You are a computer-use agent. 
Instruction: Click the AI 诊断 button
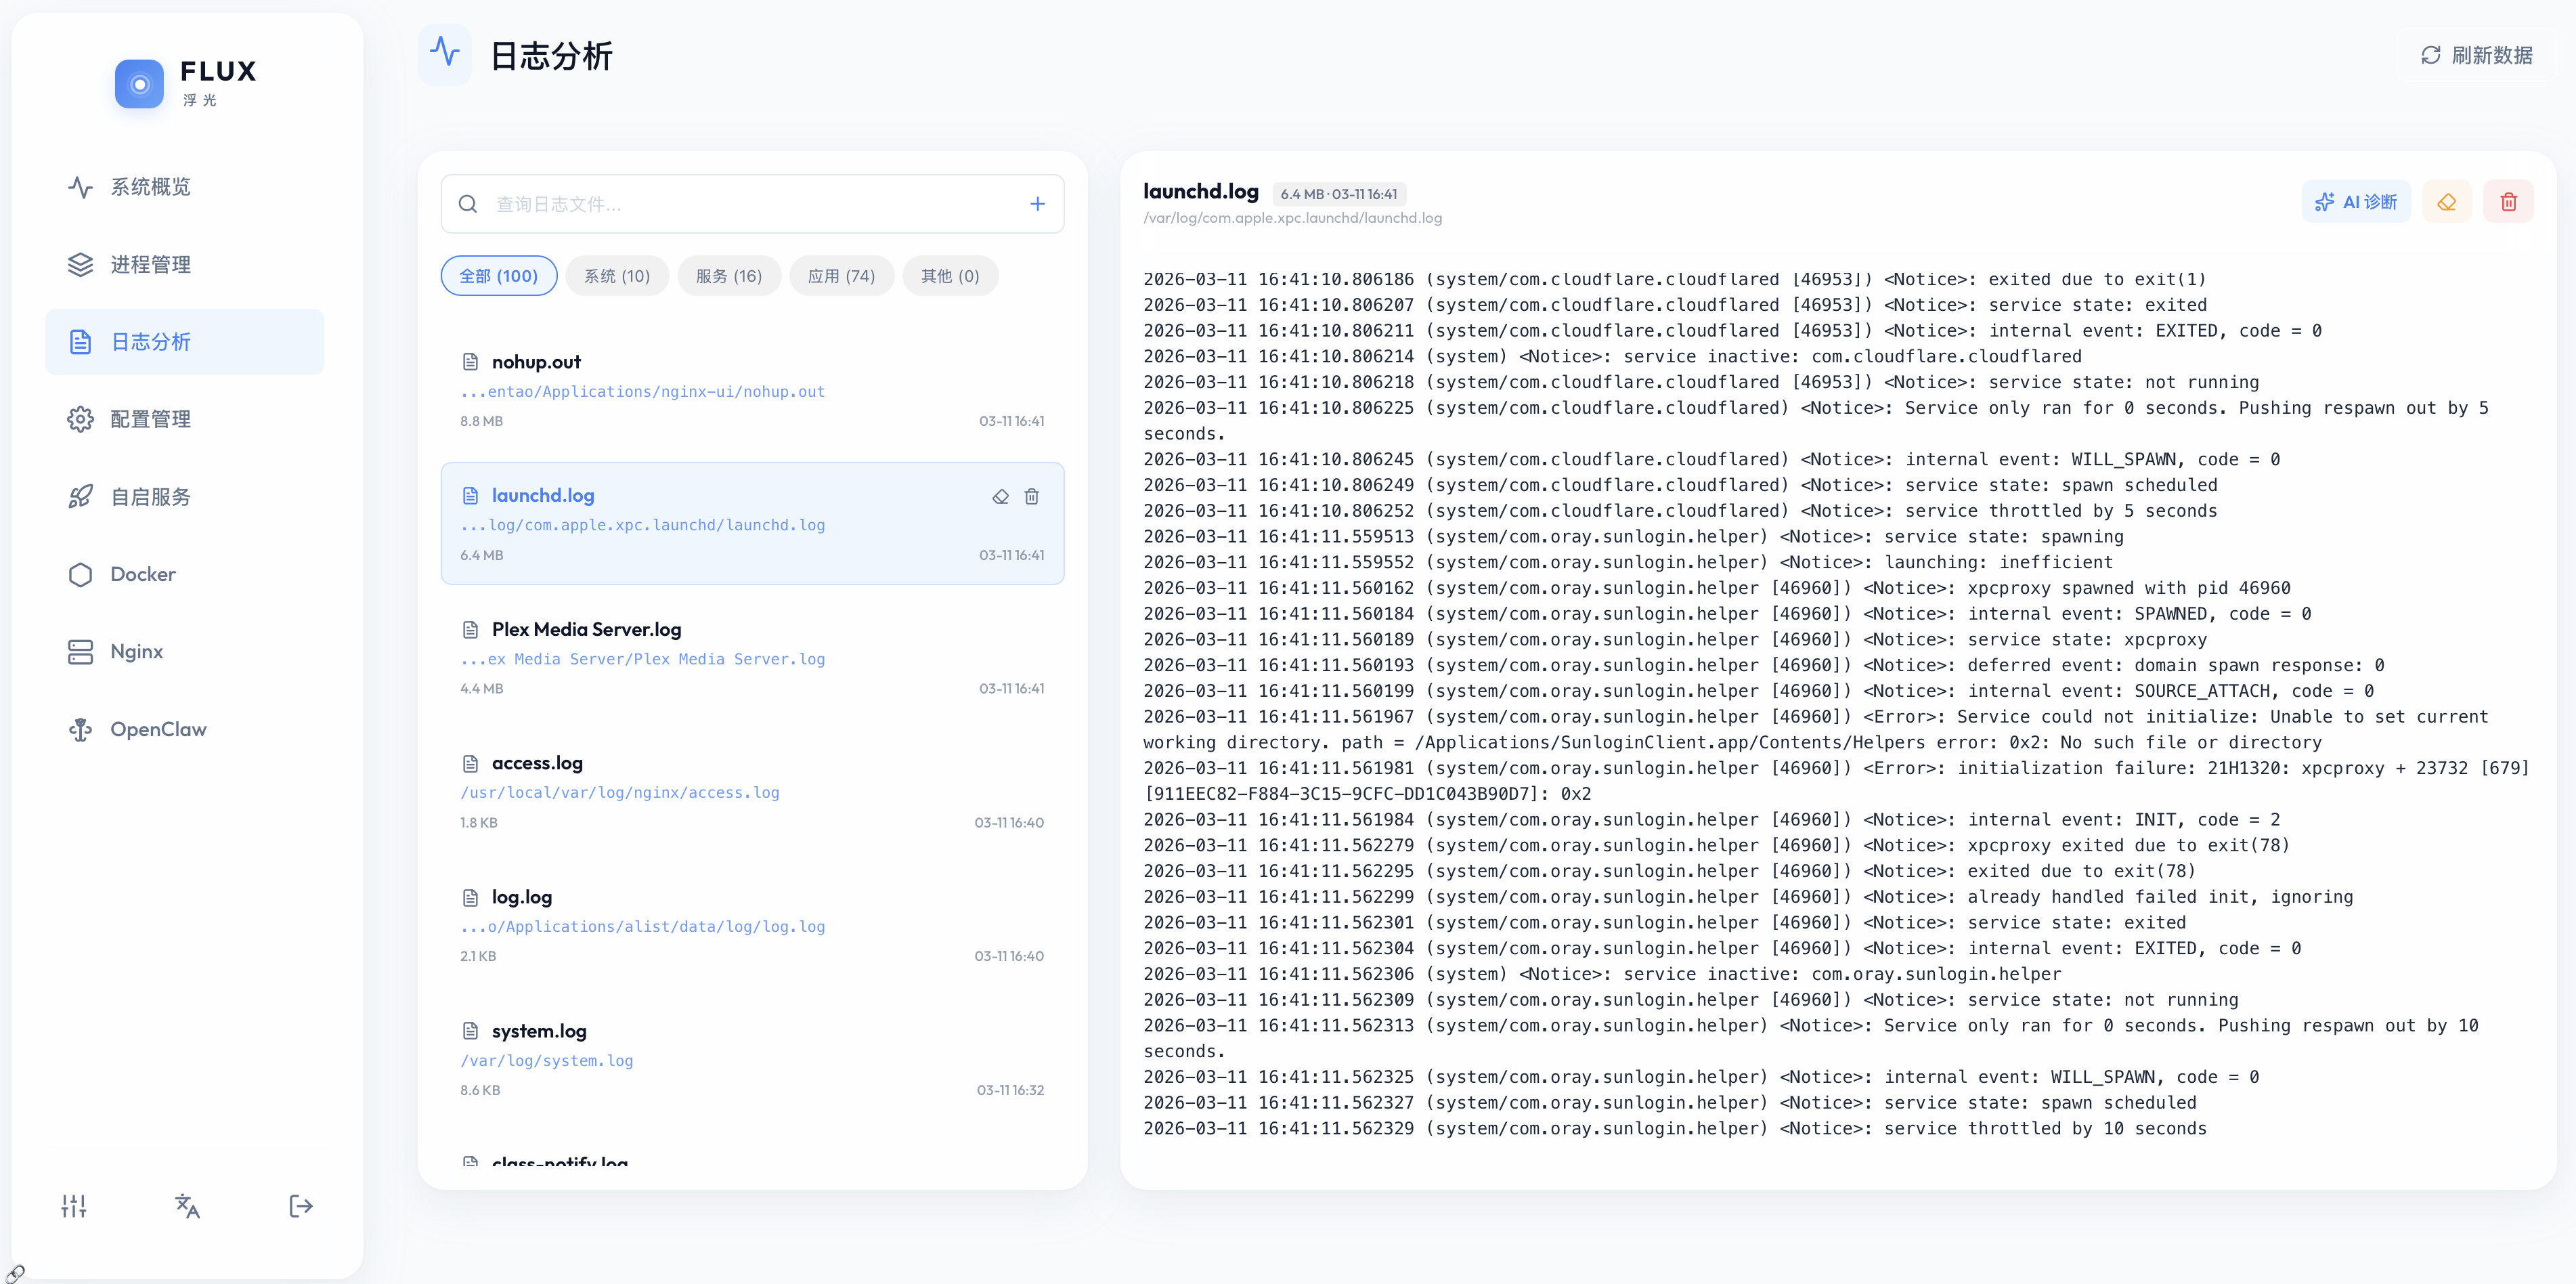pyautogui.click(x=2356, y=202)
